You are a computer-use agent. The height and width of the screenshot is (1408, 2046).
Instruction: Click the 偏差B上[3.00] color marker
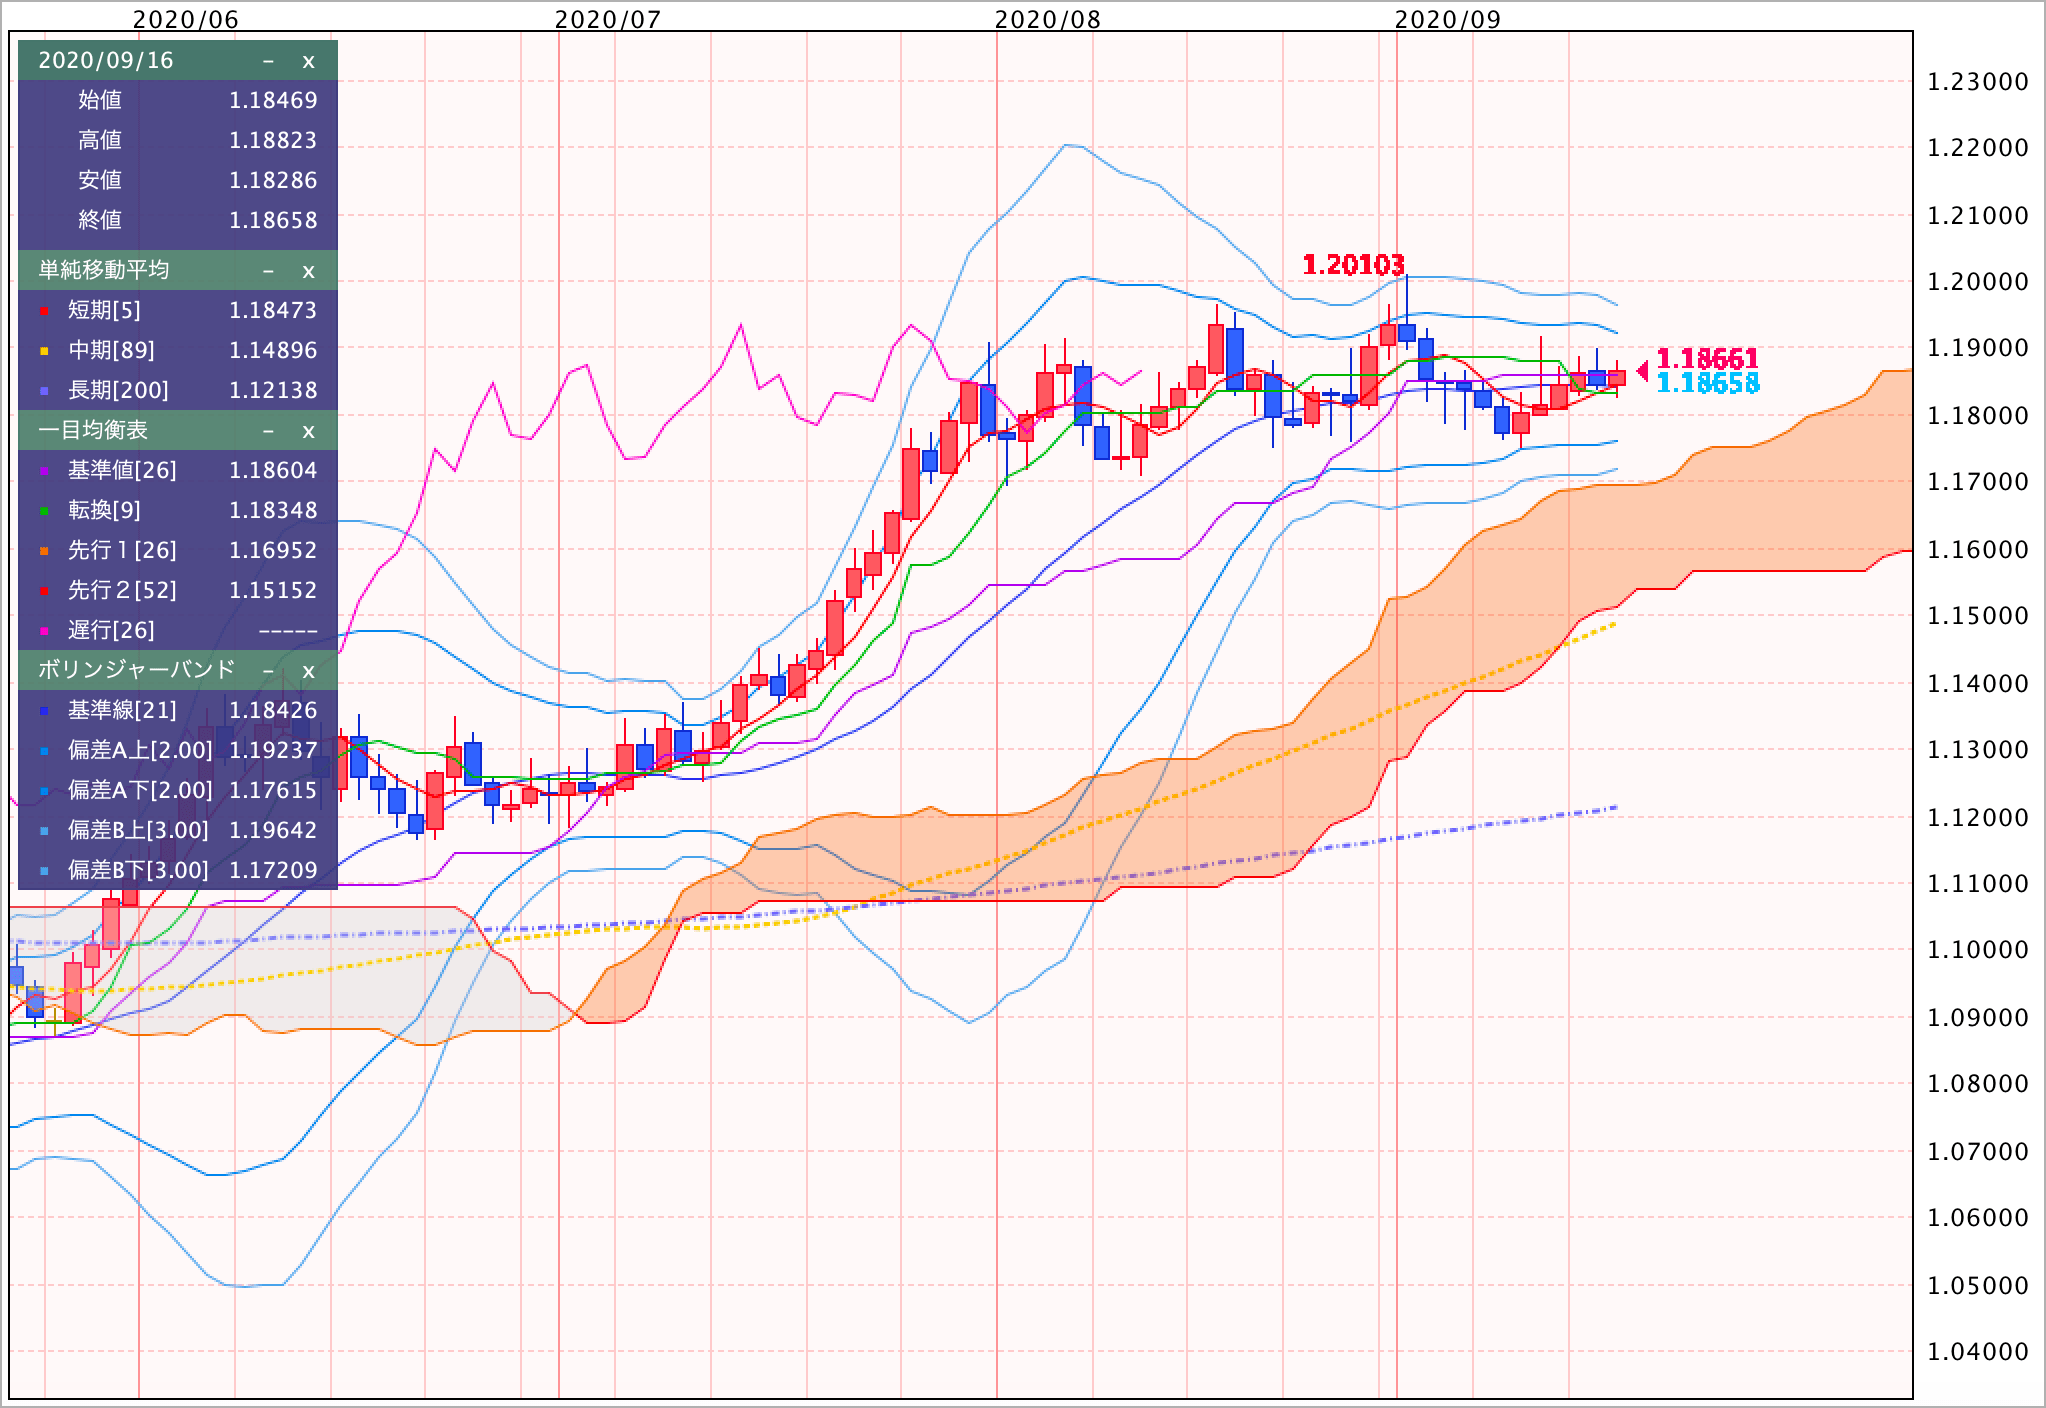[44, 832]
